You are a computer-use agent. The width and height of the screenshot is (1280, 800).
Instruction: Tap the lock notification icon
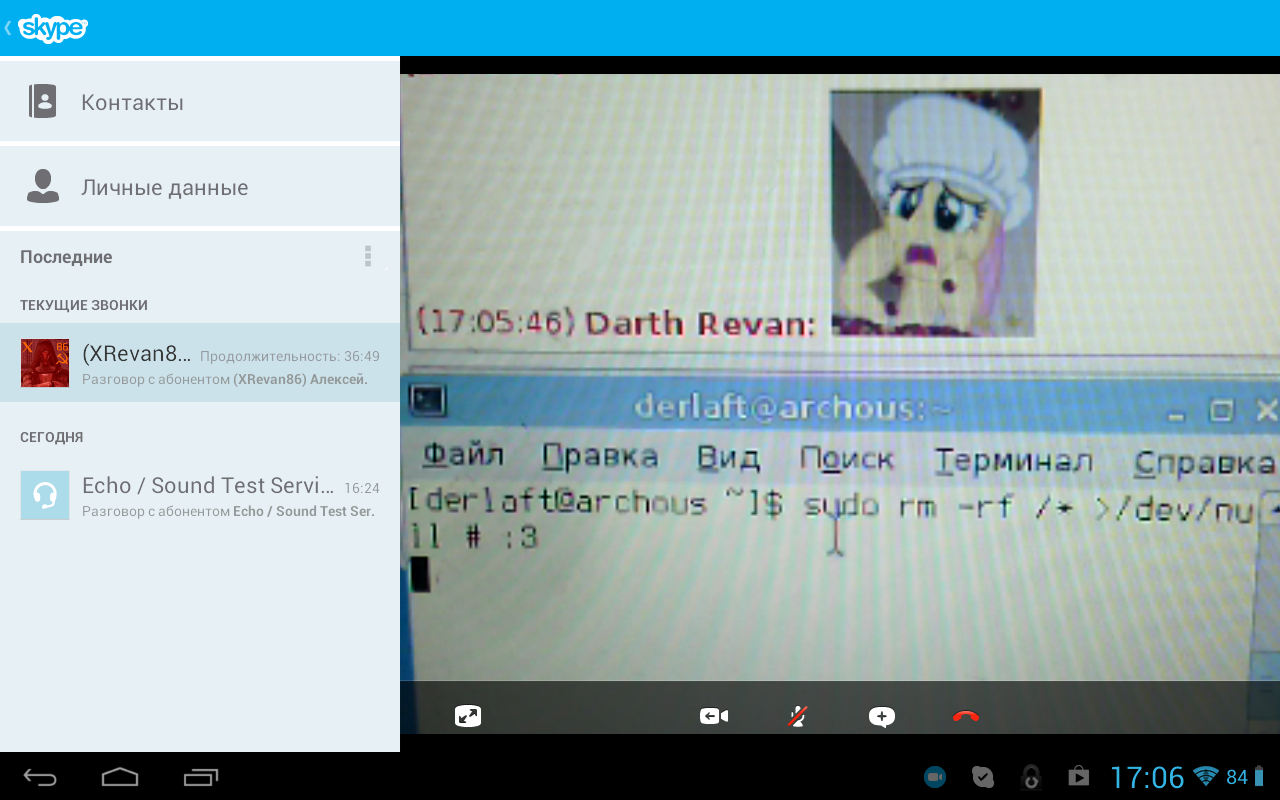point(1031,777)
